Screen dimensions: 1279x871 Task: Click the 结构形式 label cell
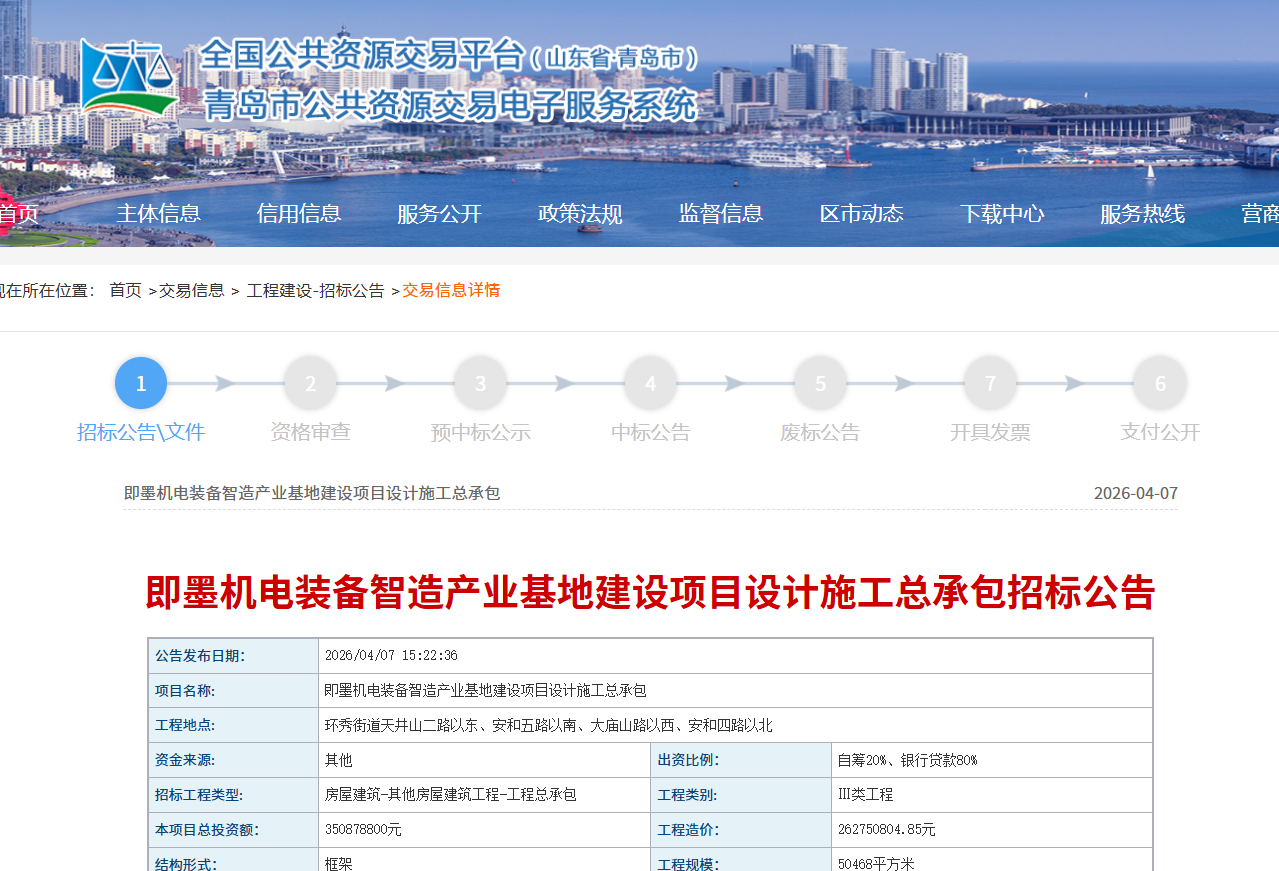click(233, 860)
